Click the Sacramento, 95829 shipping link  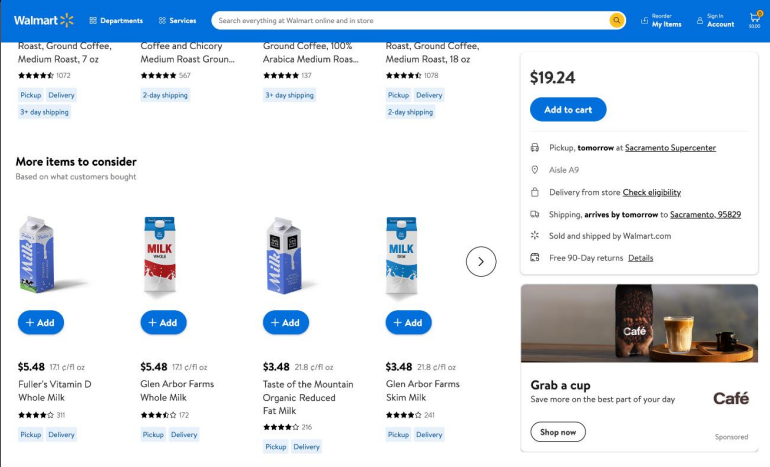click(705, 214)
